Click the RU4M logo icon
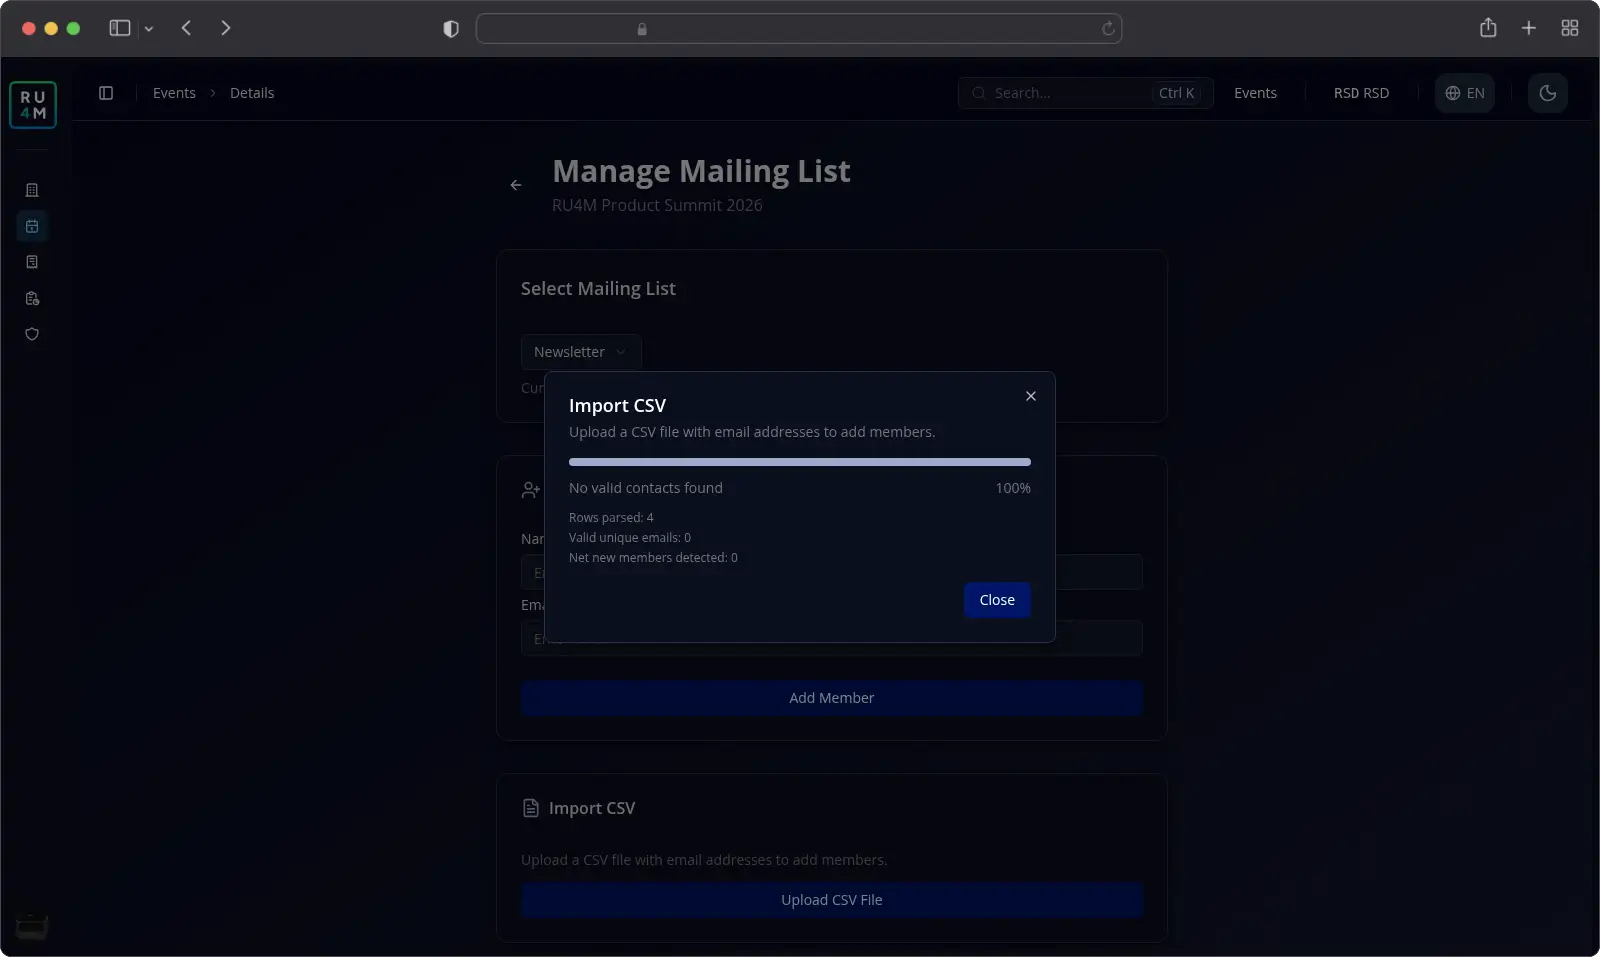Image resolution: width=1600 pixels, height=957 pixels. point(33,105)
